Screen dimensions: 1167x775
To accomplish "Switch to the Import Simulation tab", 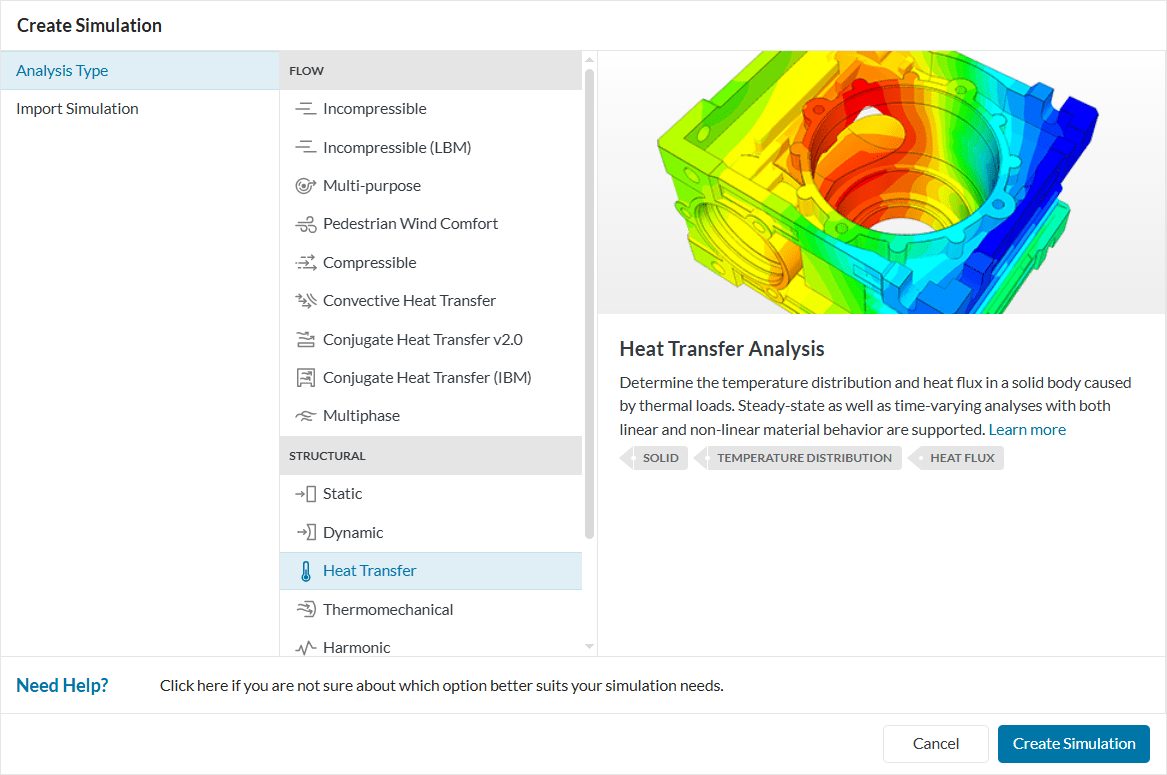I will click(77, 108).
